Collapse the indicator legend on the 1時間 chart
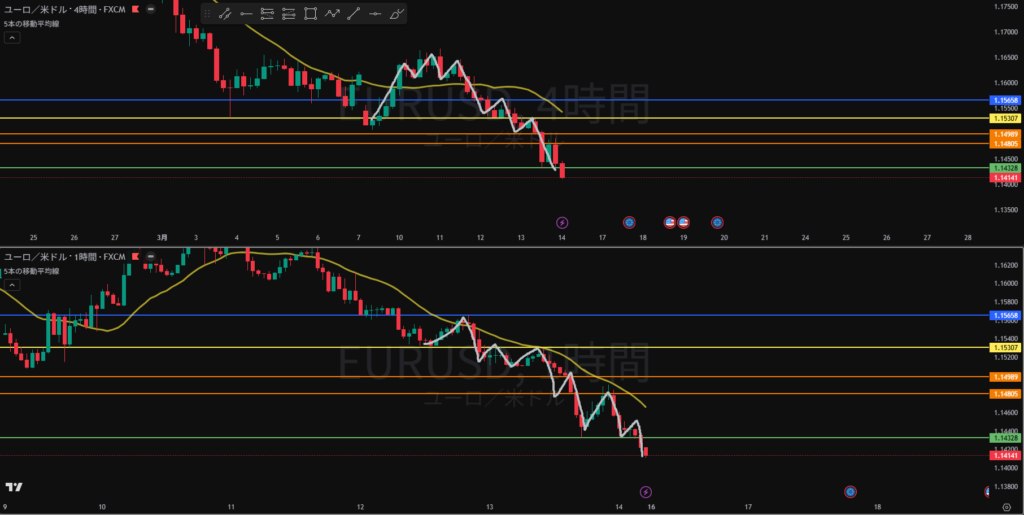Viewport: 1024px width, 515px height. pyautogui.click(x=12, y=286)
